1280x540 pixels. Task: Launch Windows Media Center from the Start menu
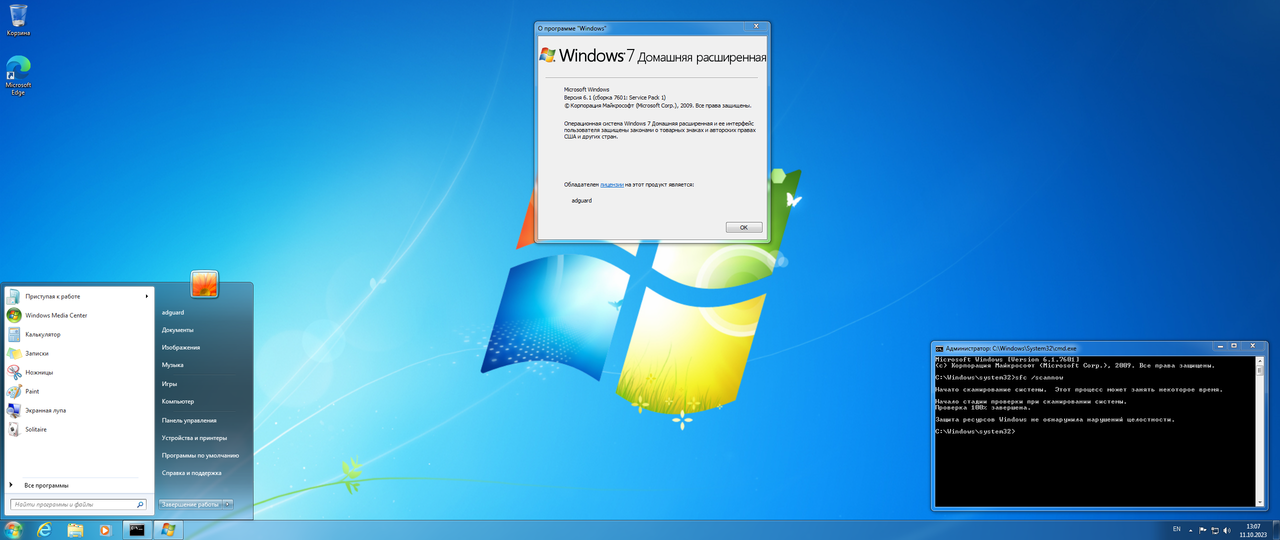click(x=78, y=315)
